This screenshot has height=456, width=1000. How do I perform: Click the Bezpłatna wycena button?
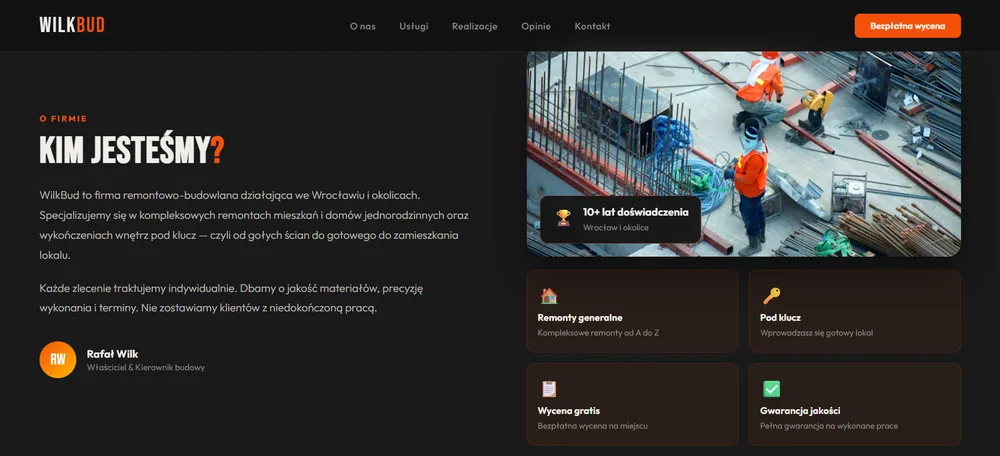908,26
